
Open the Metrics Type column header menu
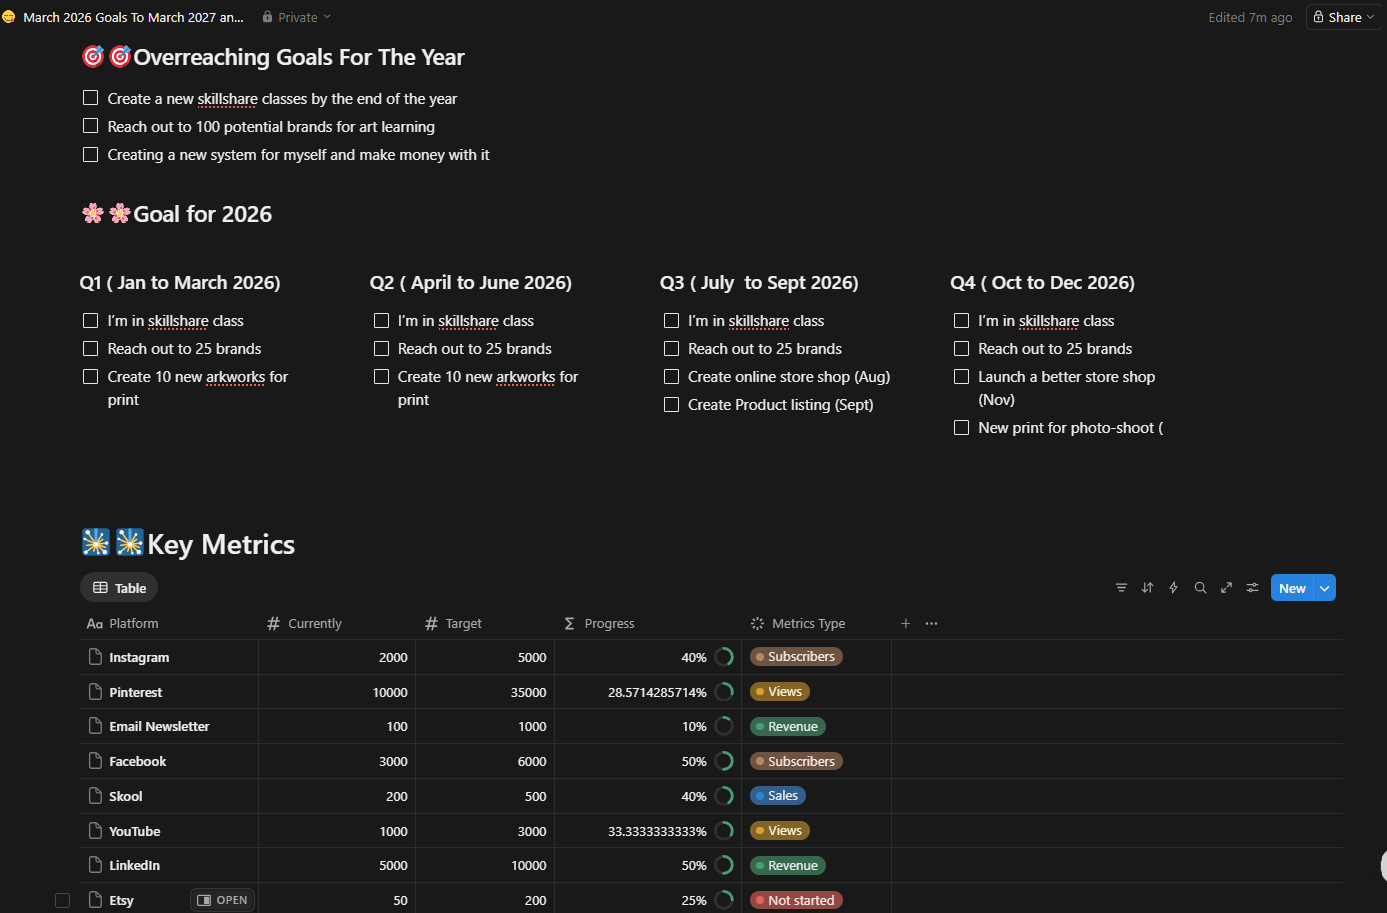816,623
